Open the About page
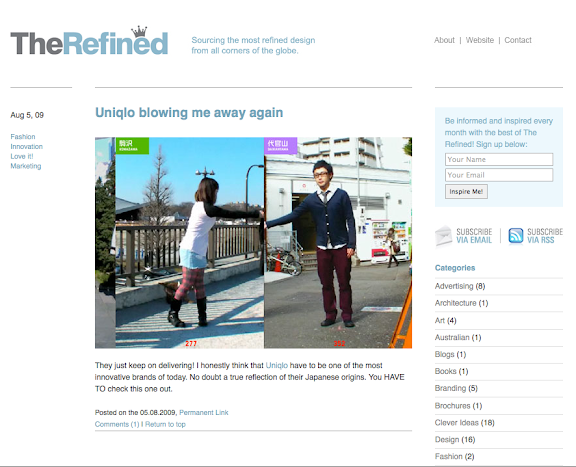Image resolution: width=576 pixels, height=467 pixels. click(444, 40)
